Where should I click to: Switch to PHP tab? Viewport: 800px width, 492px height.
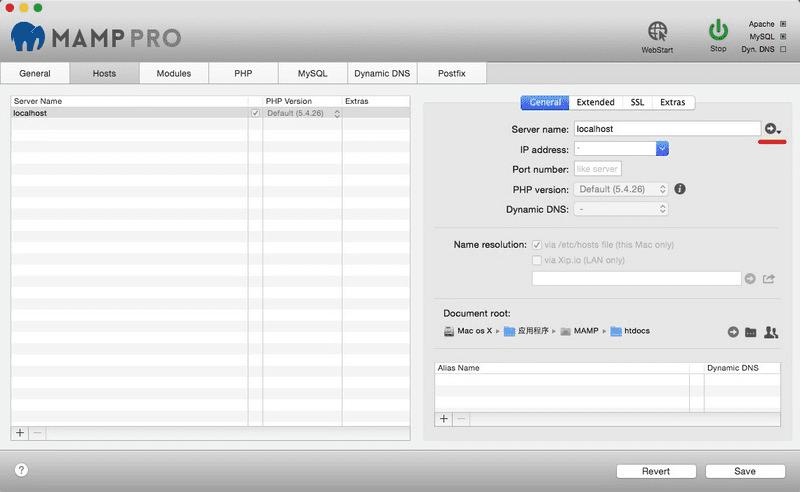pyautogui.click(x=243, y=73)
